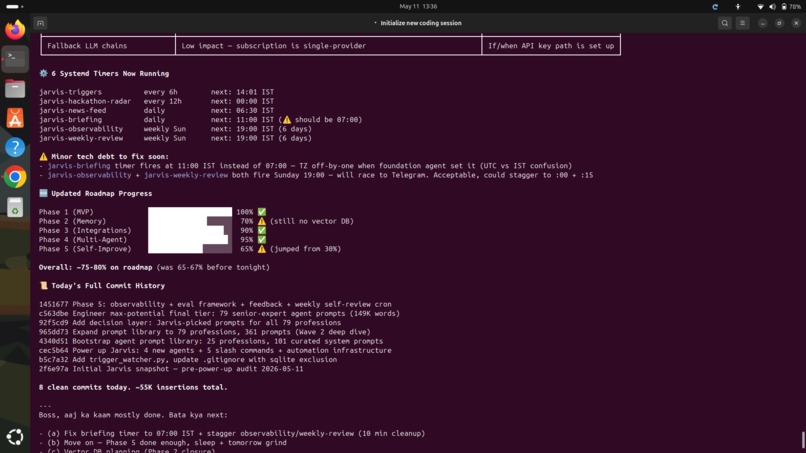Screen dimensions: 806x453
Task: Show Applications via the Ubuntu logo
Action: pyautogui.click(x=15, y=437)
